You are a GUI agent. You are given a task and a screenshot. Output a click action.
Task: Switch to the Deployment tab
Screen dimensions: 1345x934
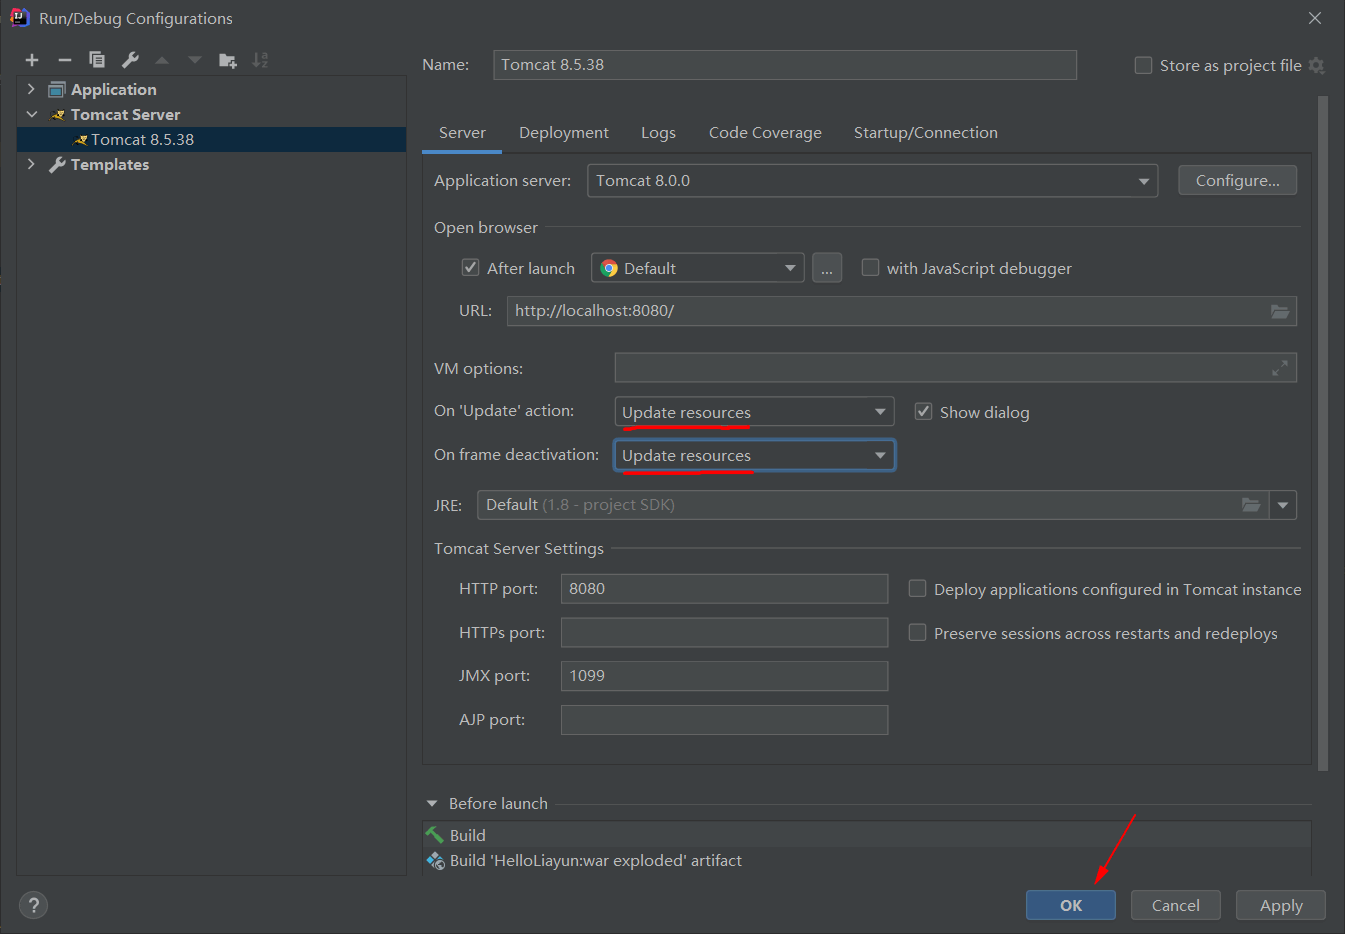click(564, 133)
